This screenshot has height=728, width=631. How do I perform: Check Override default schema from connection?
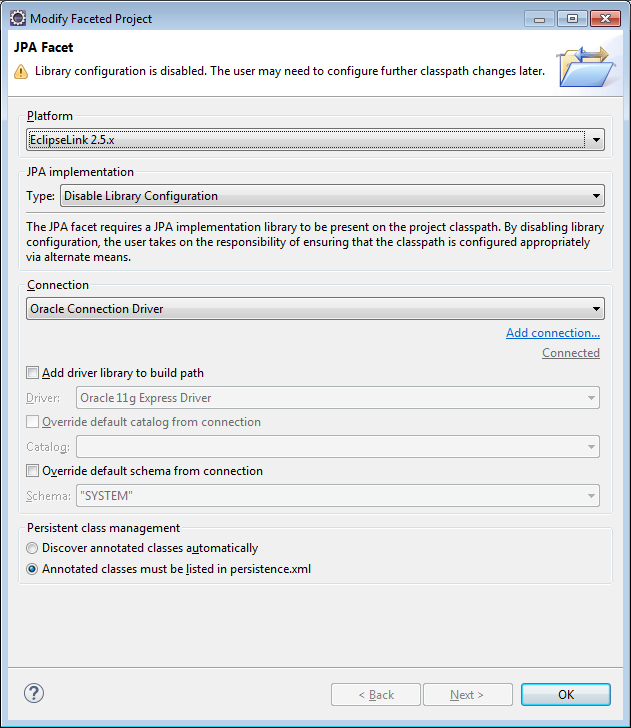[33, 471]
